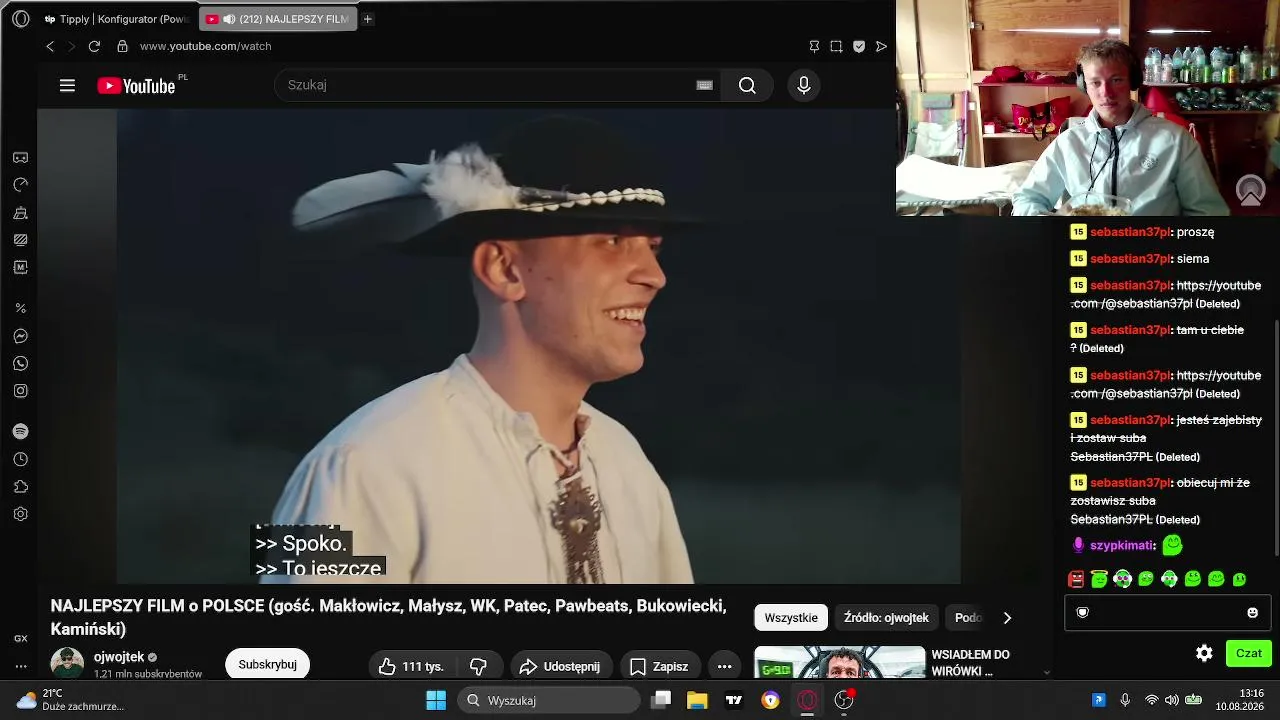Open chat settings gear icon
Image resolution: width=1280 pixels, height=720 pixels.
coord(1204,653)
